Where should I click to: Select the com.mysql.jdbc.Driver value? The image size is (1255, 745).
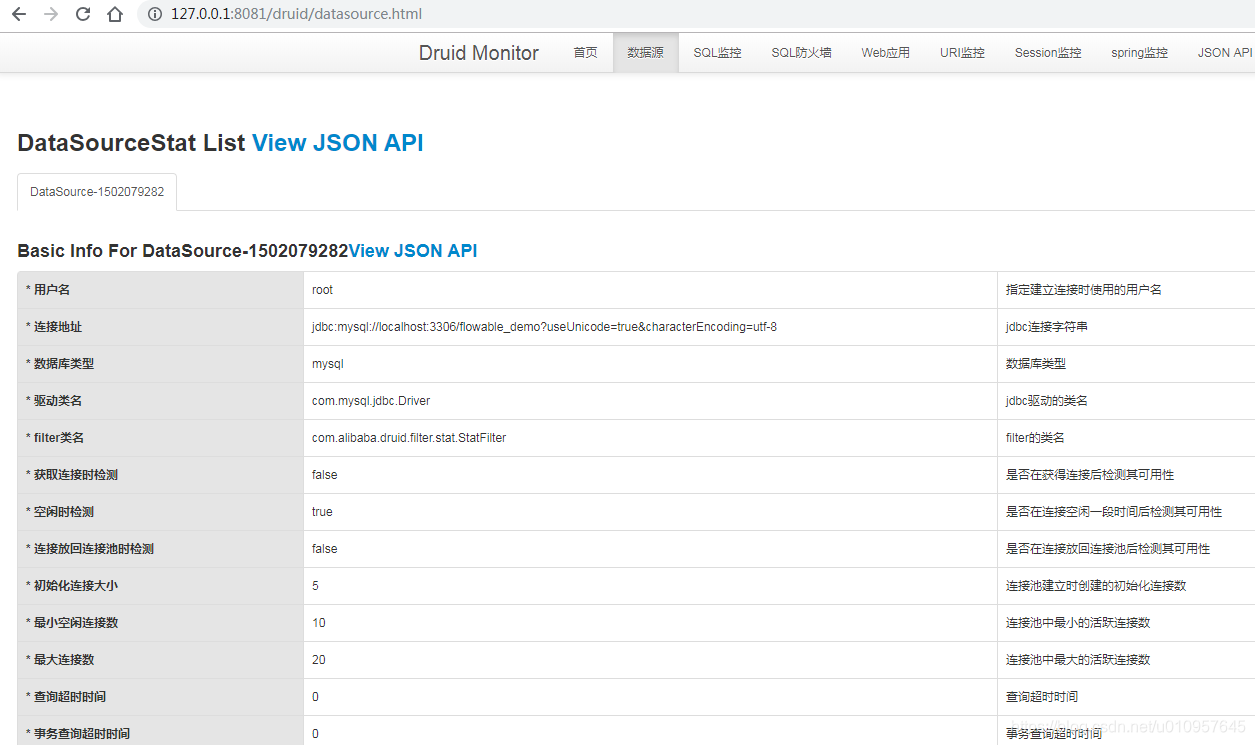[x=371, y=401]
